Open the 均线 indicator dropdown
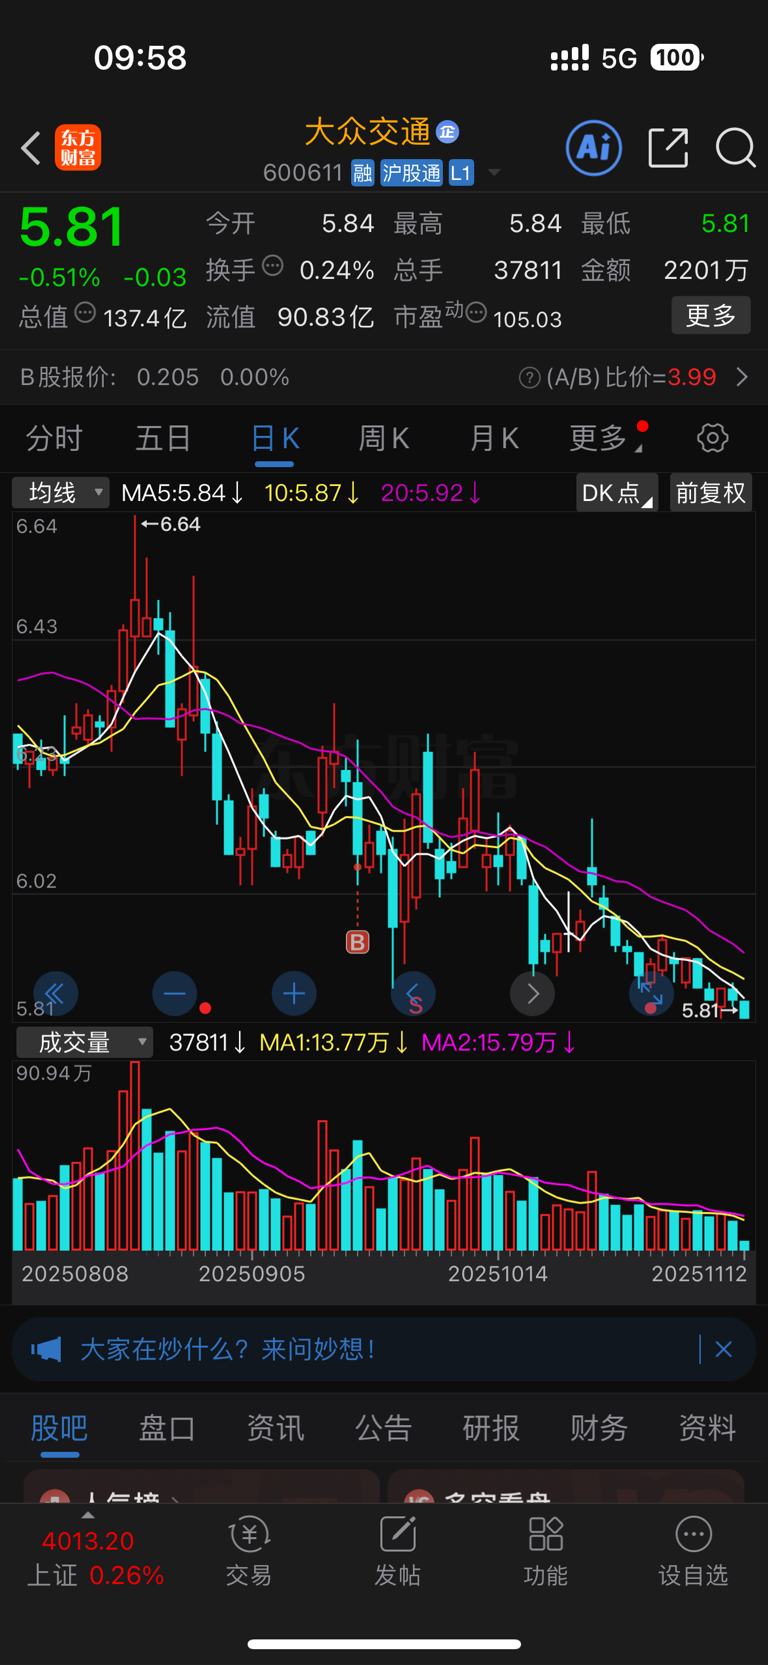 pyautogui.click(x=60, y=492)
